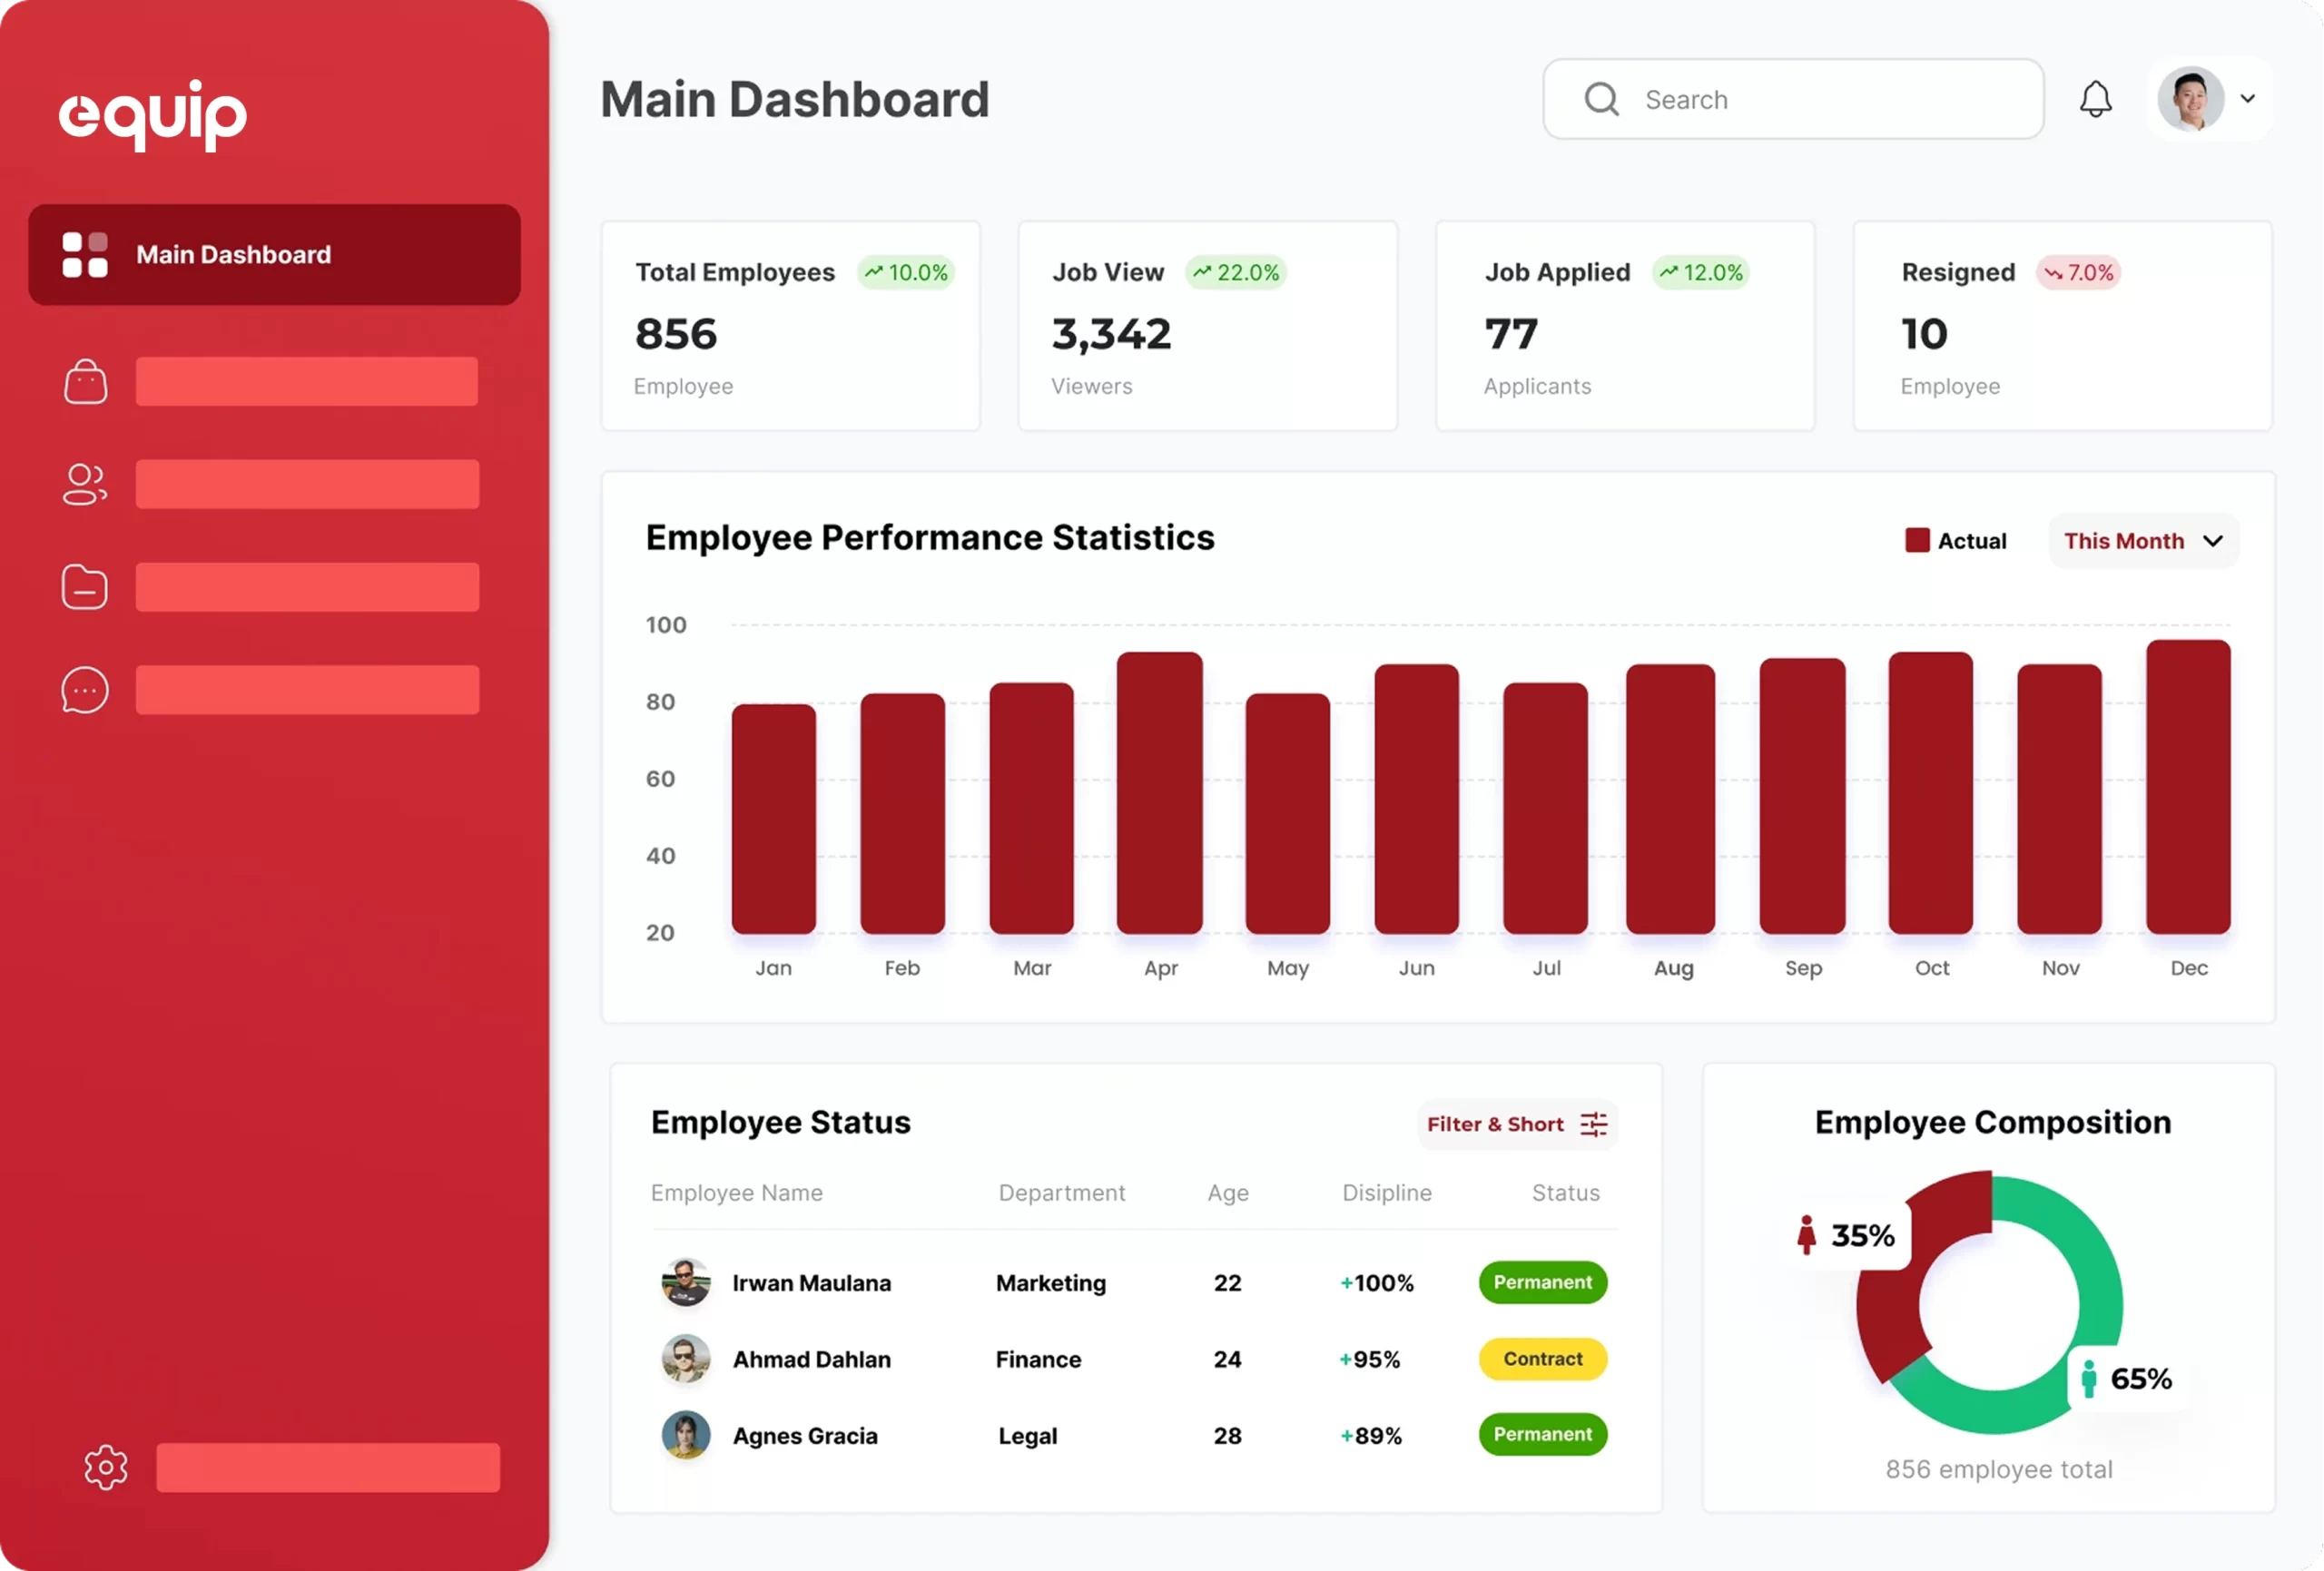Click the search magnifier icon
2324x1571 pixels.
coord(1601,99)
